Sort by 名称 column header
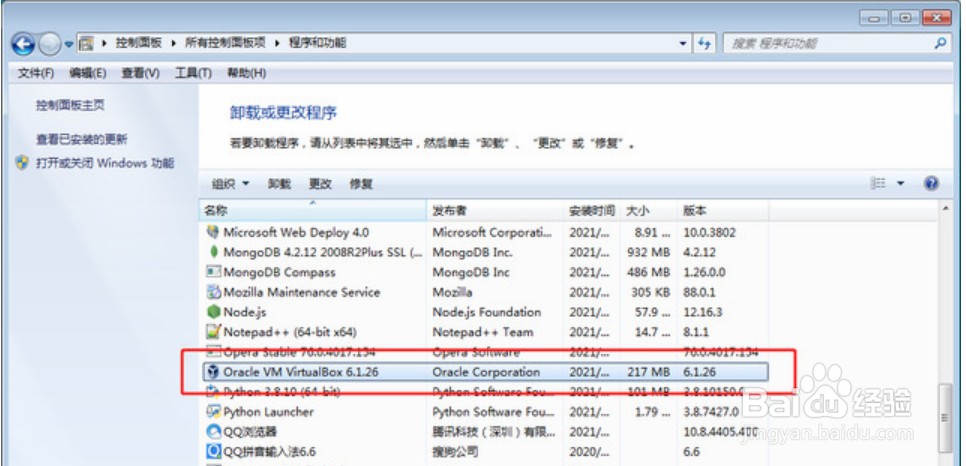This screenshot has width=966, height=466. [313, 211]
